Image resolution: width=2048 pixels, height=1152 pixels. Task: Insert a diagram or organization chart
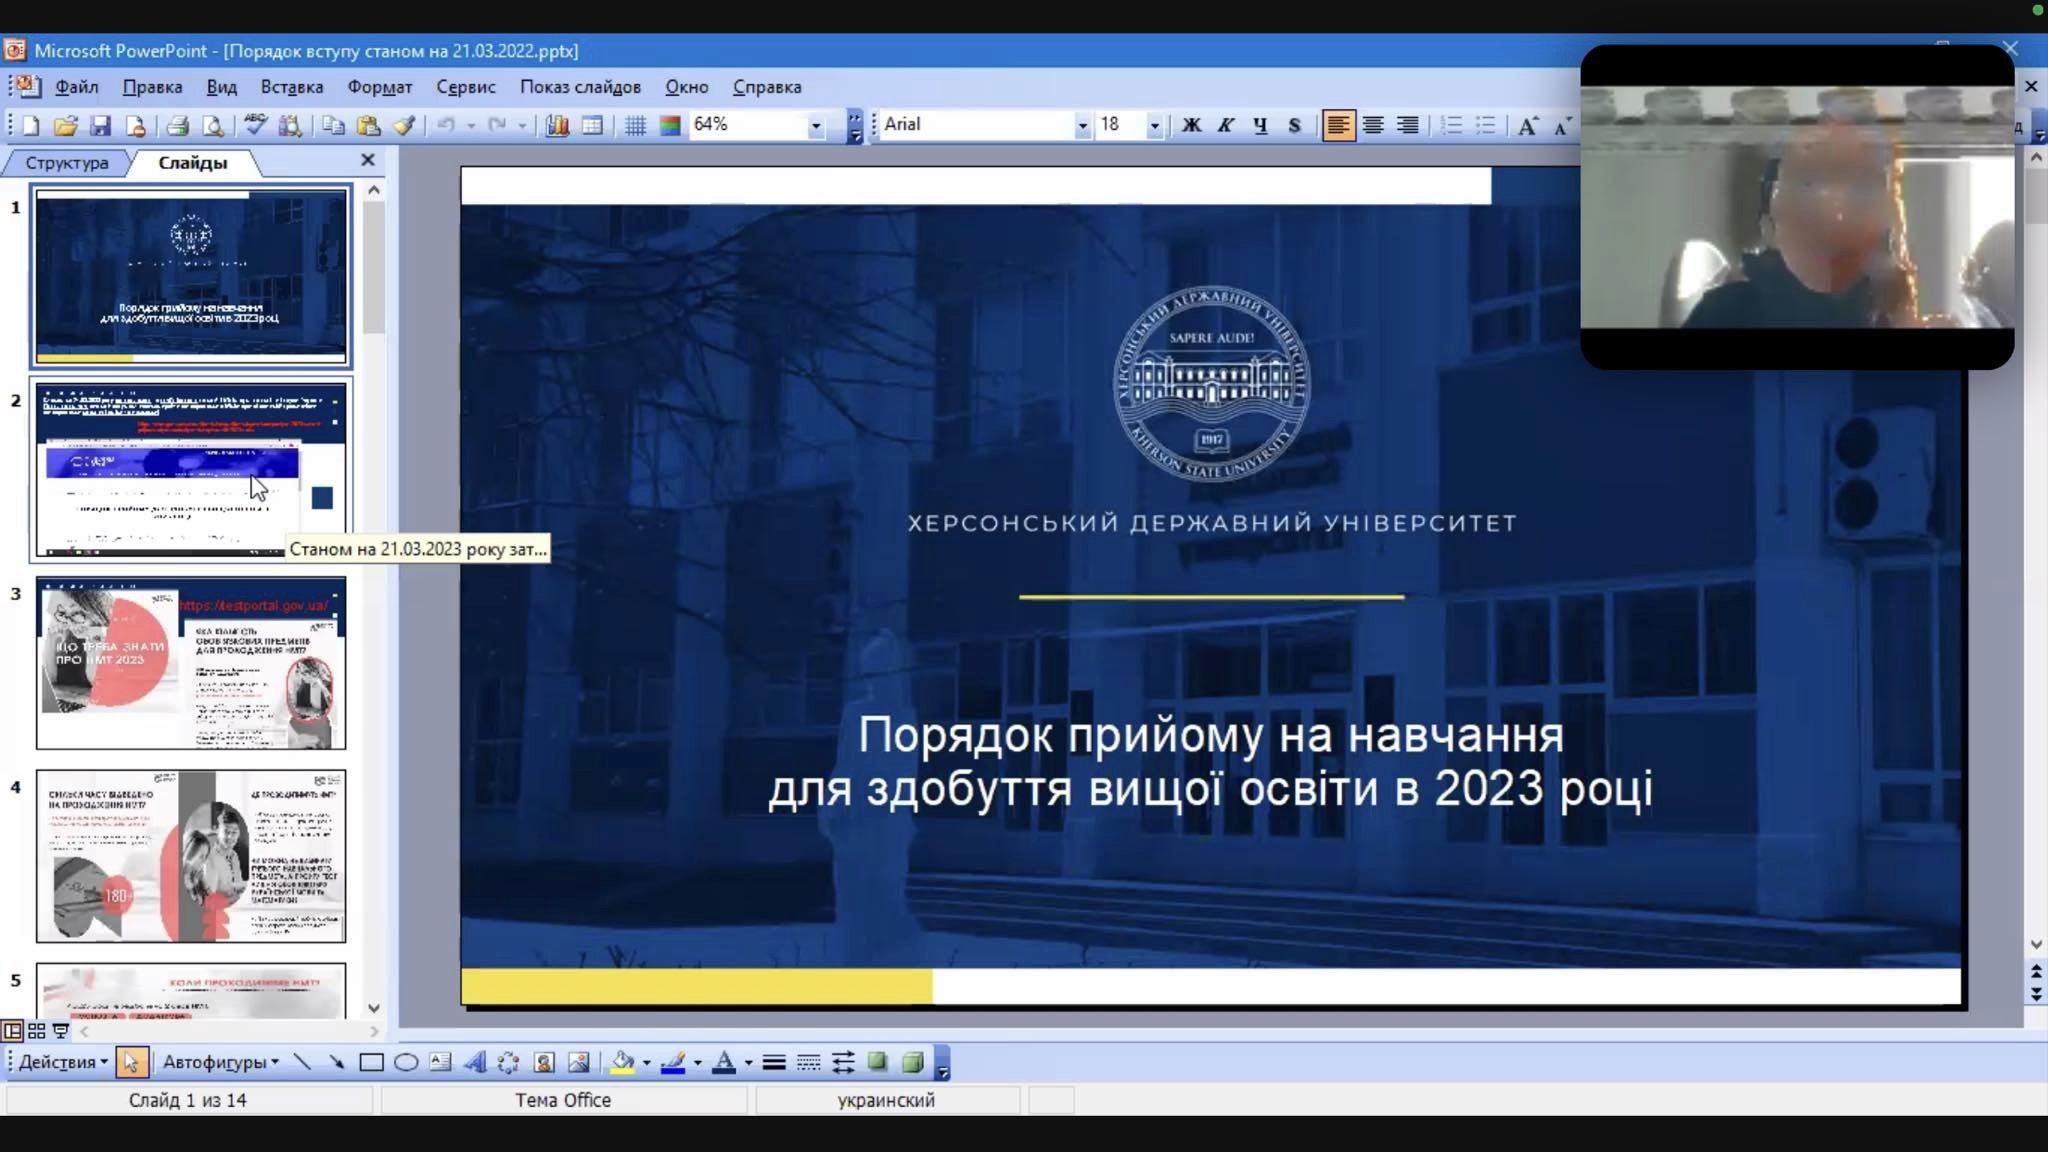pyautogui.click(x=509, y=1062)
